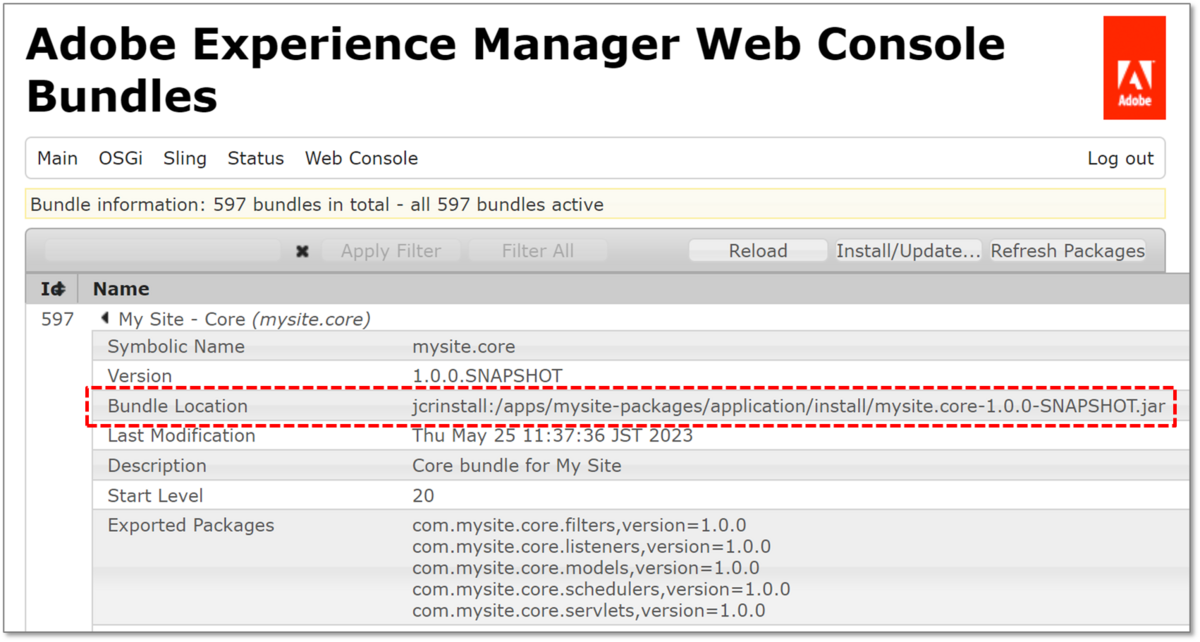
Task: Select the Last Modification date value
Action: point(552,436)
